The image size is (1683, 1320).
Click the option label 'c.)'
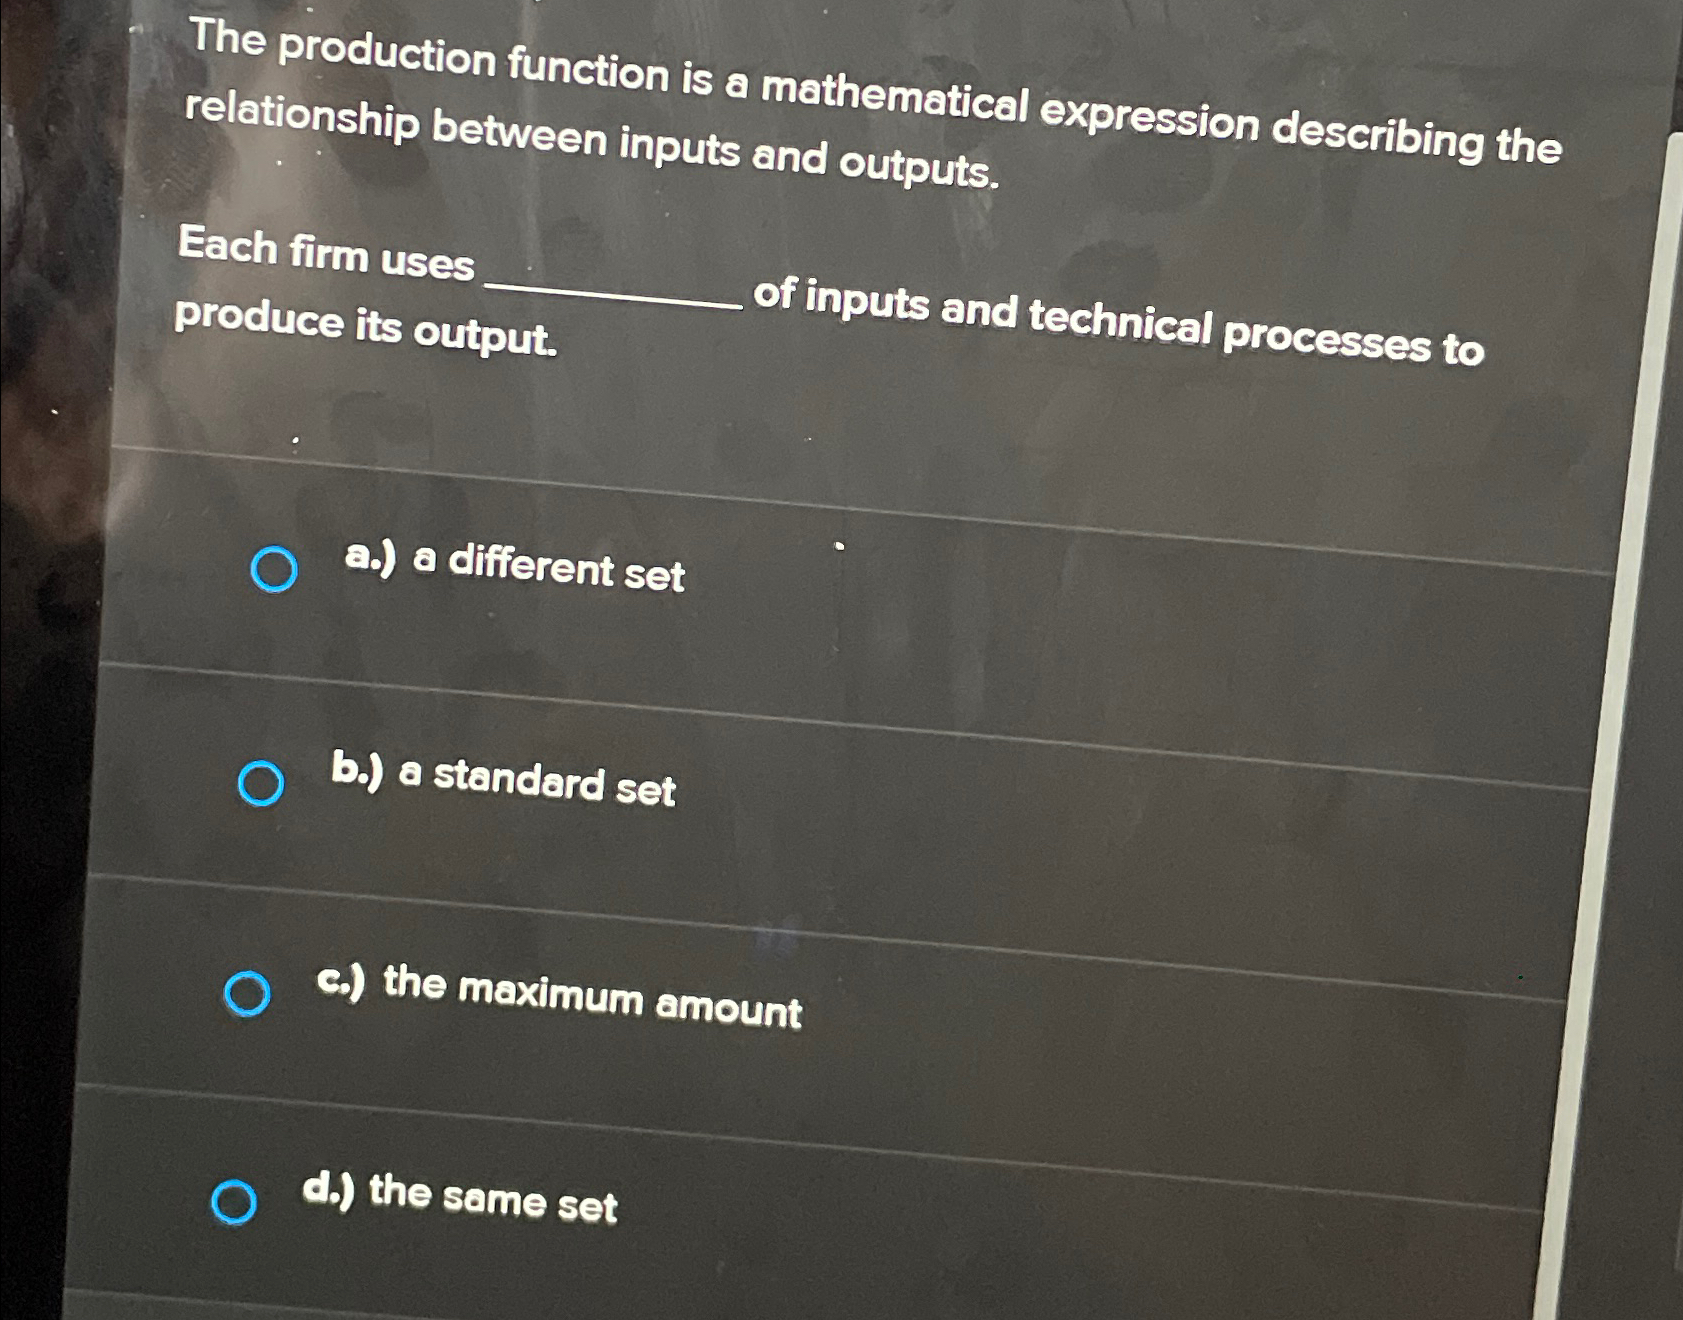click(x=340, y=980)
